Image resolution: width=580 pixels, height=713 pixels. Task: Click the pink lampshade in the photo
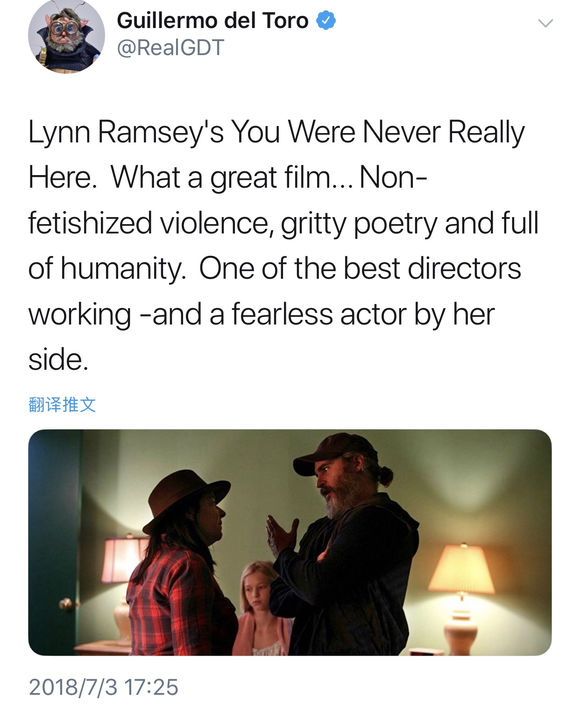tap(123, 560)
